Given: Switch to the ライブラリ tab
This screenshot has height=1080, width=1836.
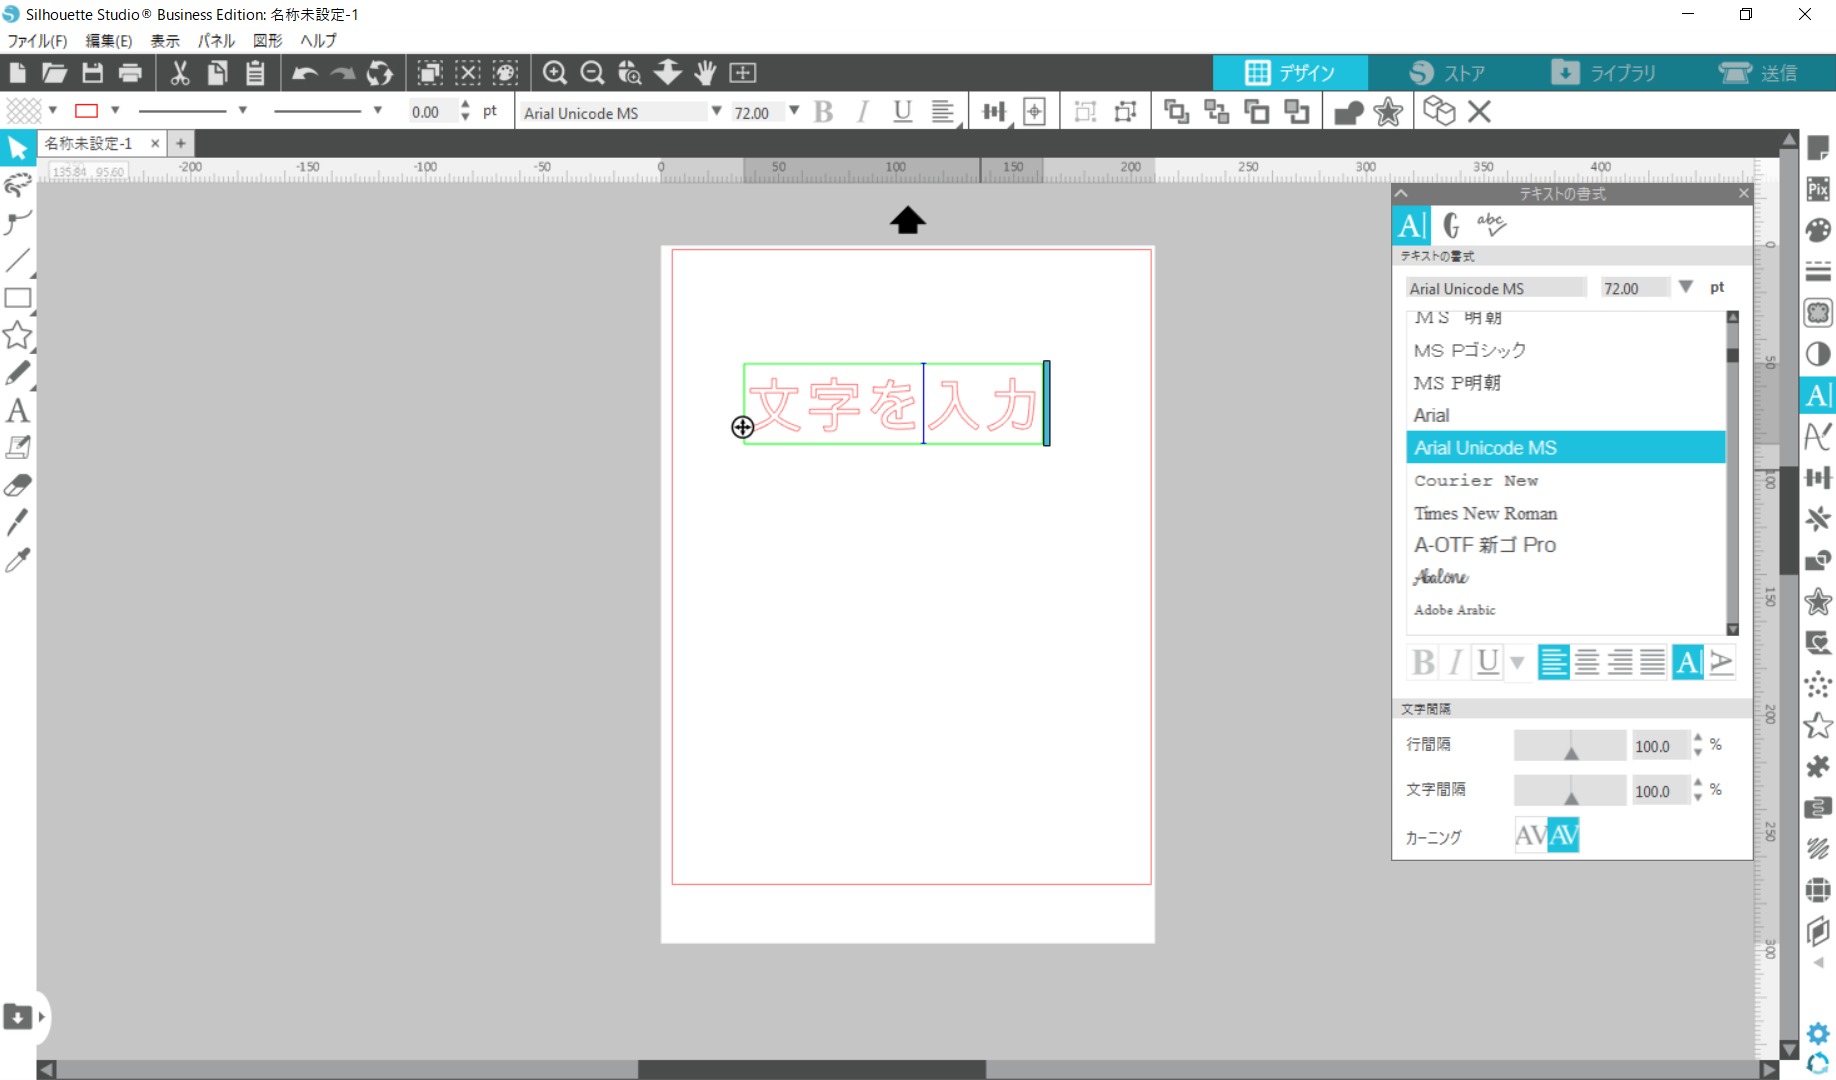Looking at the screenshot, I should tap(1603, 73).
